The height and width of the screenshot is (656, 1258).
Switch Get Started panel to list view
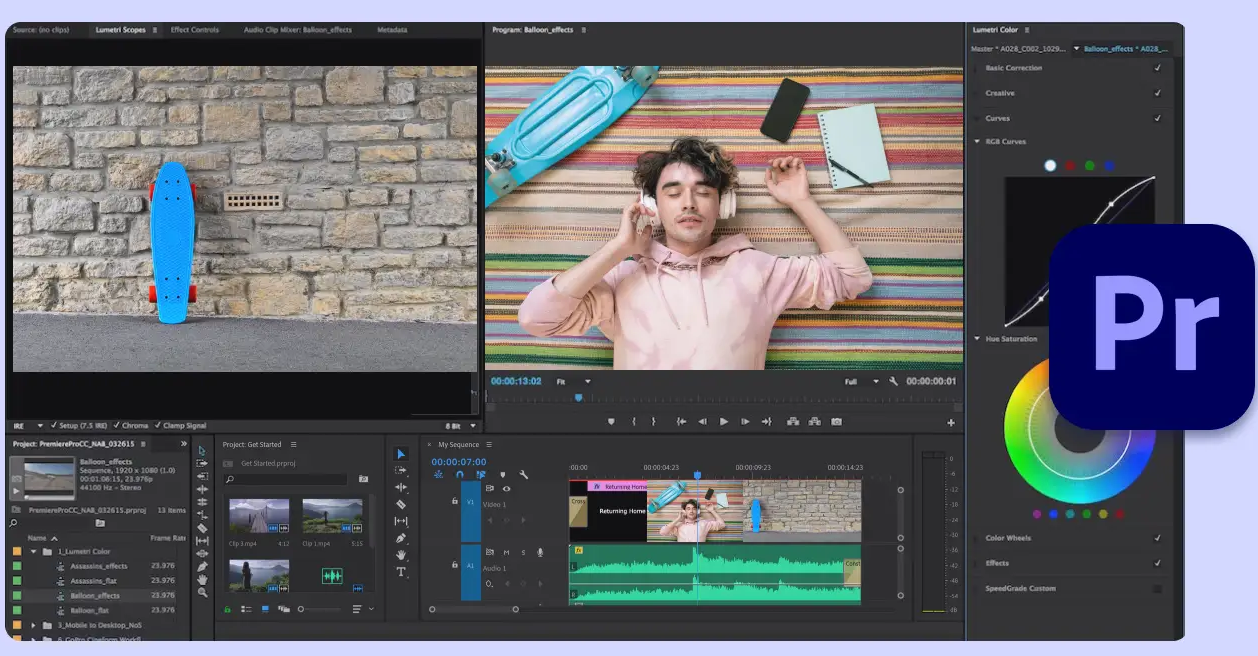click(246, 609)
